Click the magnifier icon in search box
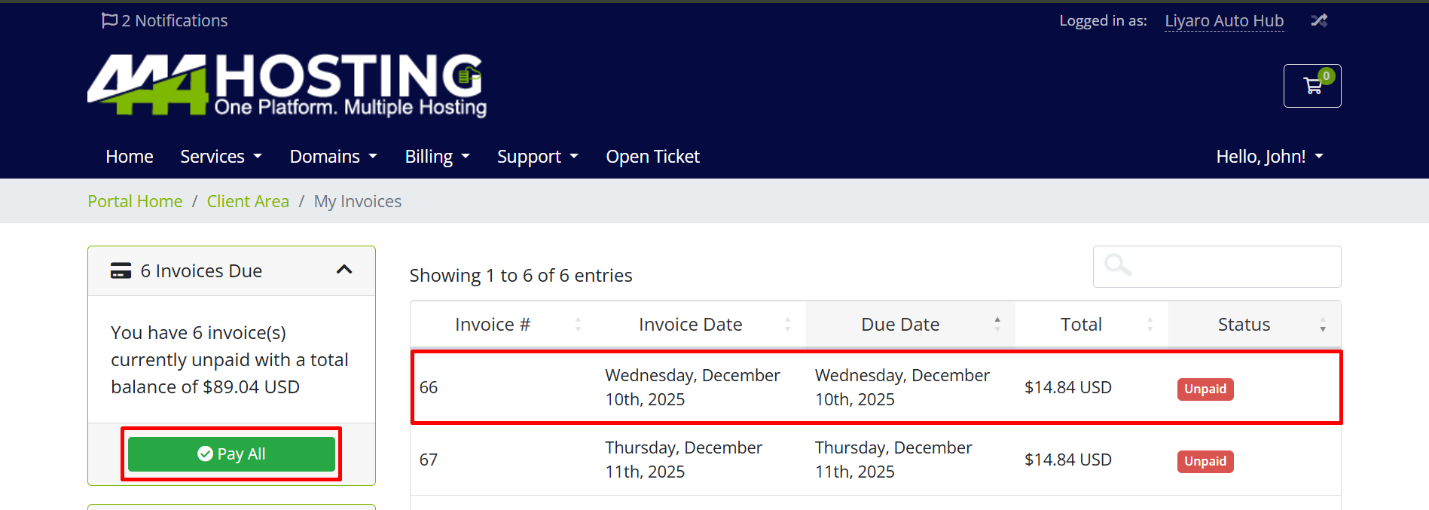This screenshot has width=1429, height=510. (x=1118, y=266)
